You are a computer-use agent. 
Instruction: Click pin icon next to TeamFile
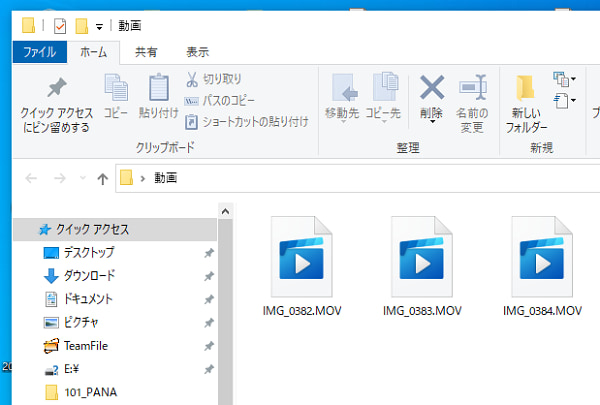tap(209, 346)
